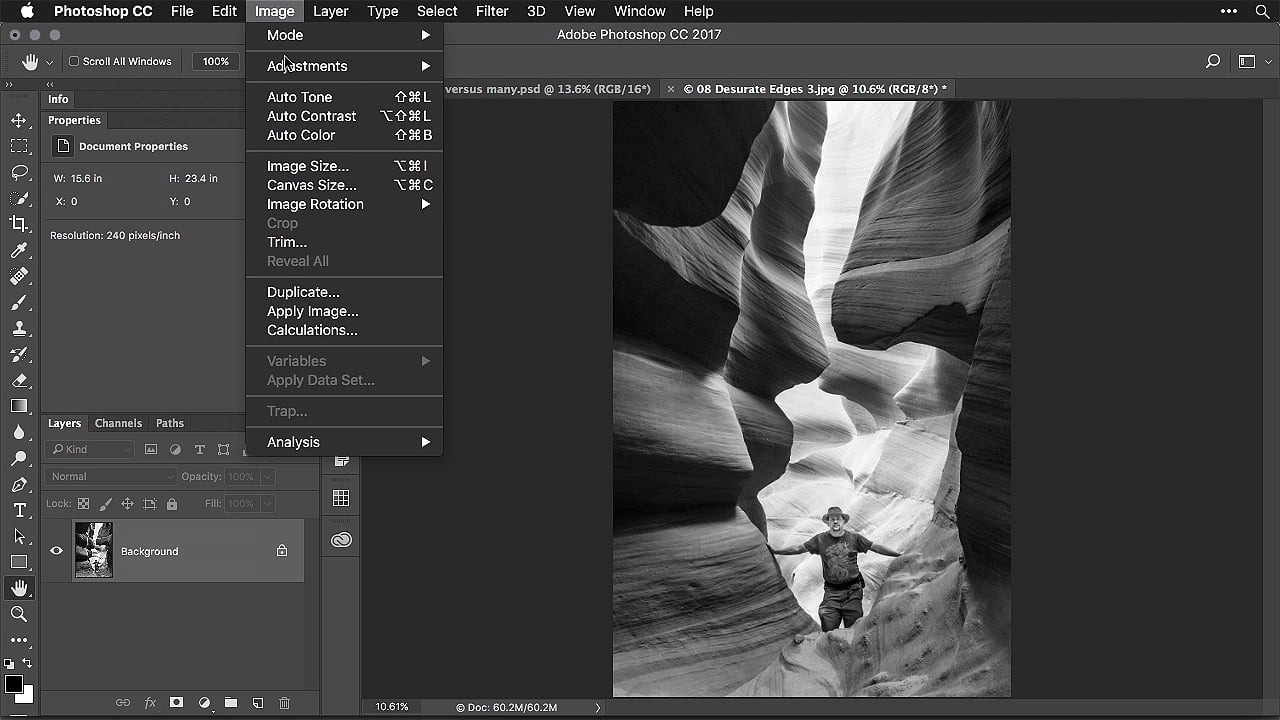1280x720 pixels.
Task: Click the Add layer style fx icon
Action: [x=150, y=703]
